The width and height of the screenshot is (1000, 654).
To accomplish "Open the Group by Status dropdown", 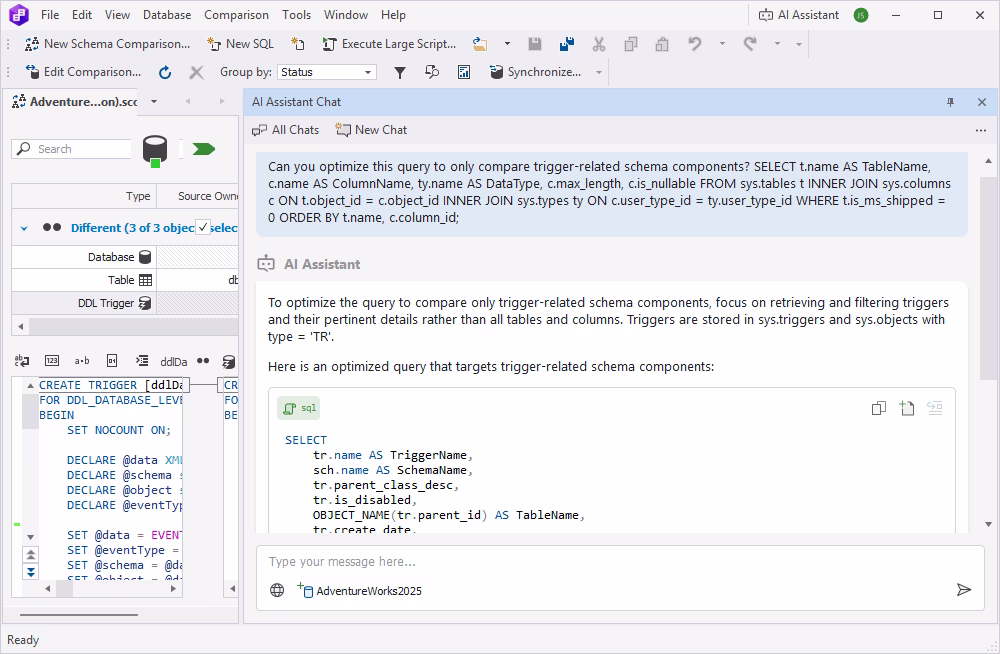I will [x=327, y=72].
